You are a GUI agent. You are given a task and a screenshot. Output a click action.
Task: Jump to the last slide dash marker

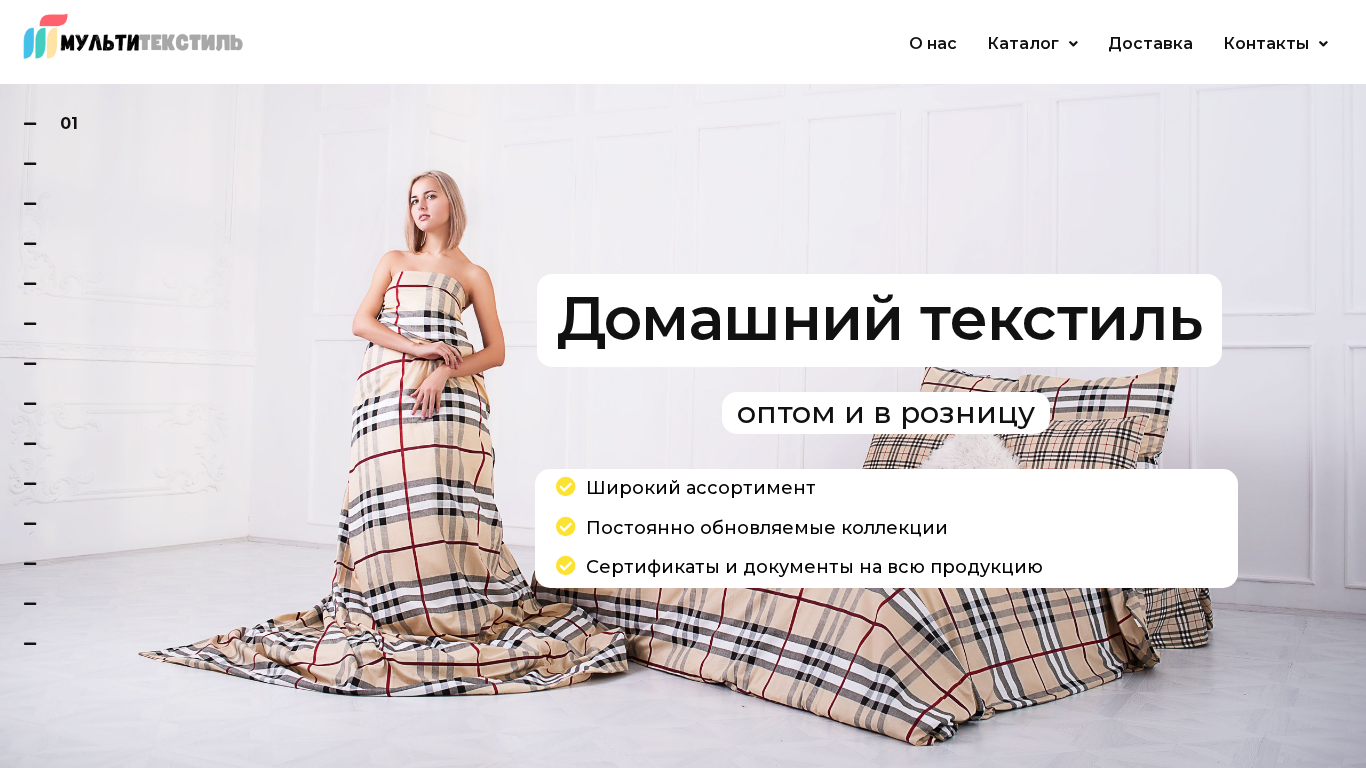[30, 643]
